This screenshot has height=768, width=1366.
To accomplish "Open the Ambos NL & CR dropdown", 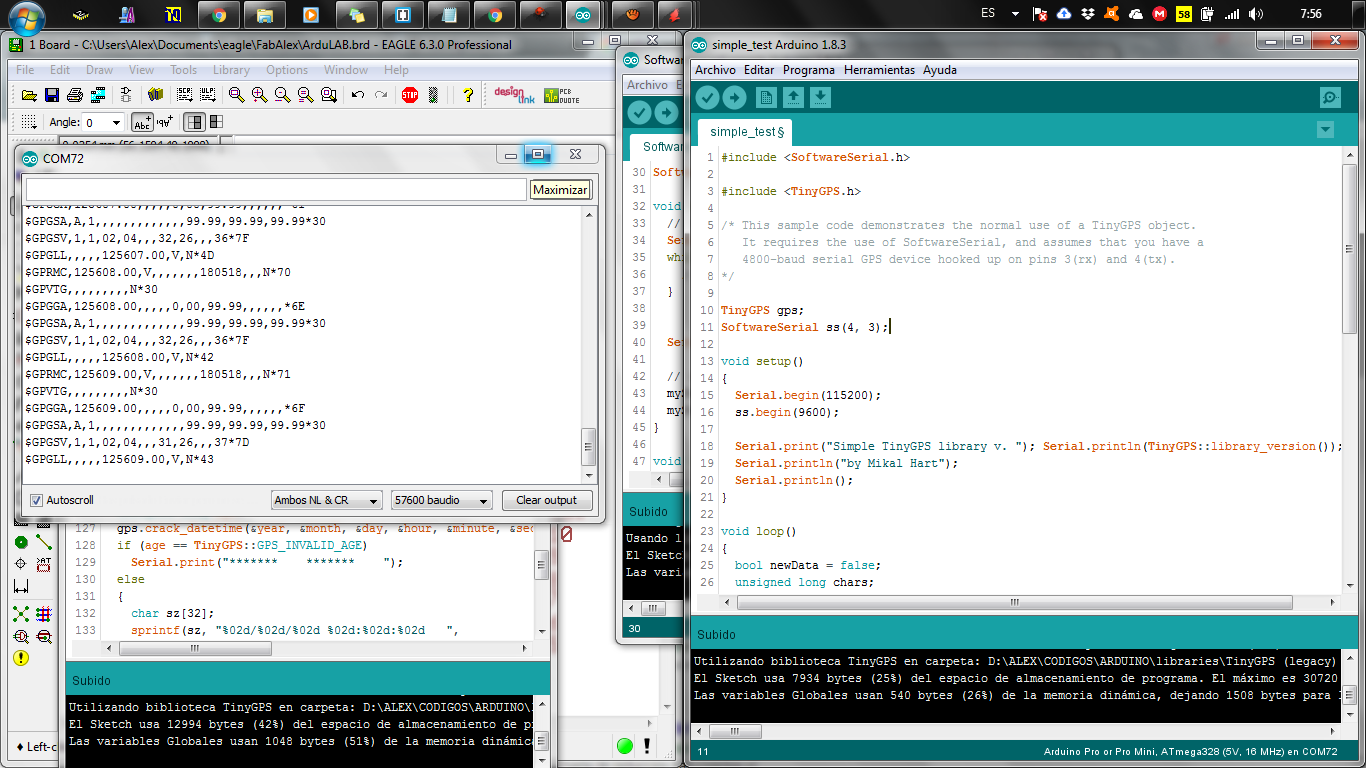I will (x=327, y=500).
